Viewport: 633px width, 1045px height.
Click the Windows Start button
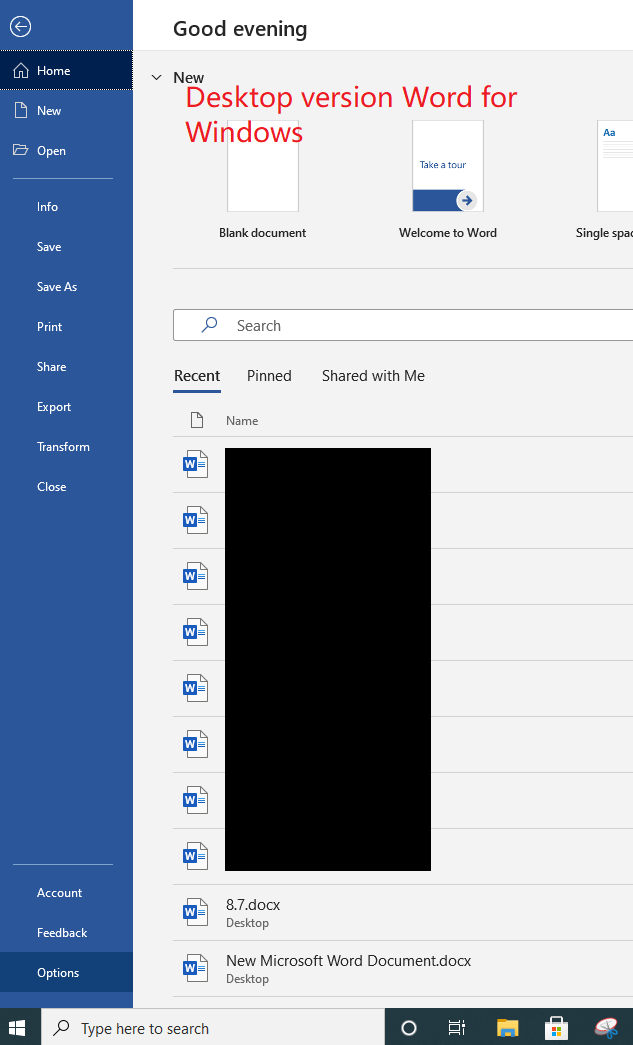[x=17, y=1028]
